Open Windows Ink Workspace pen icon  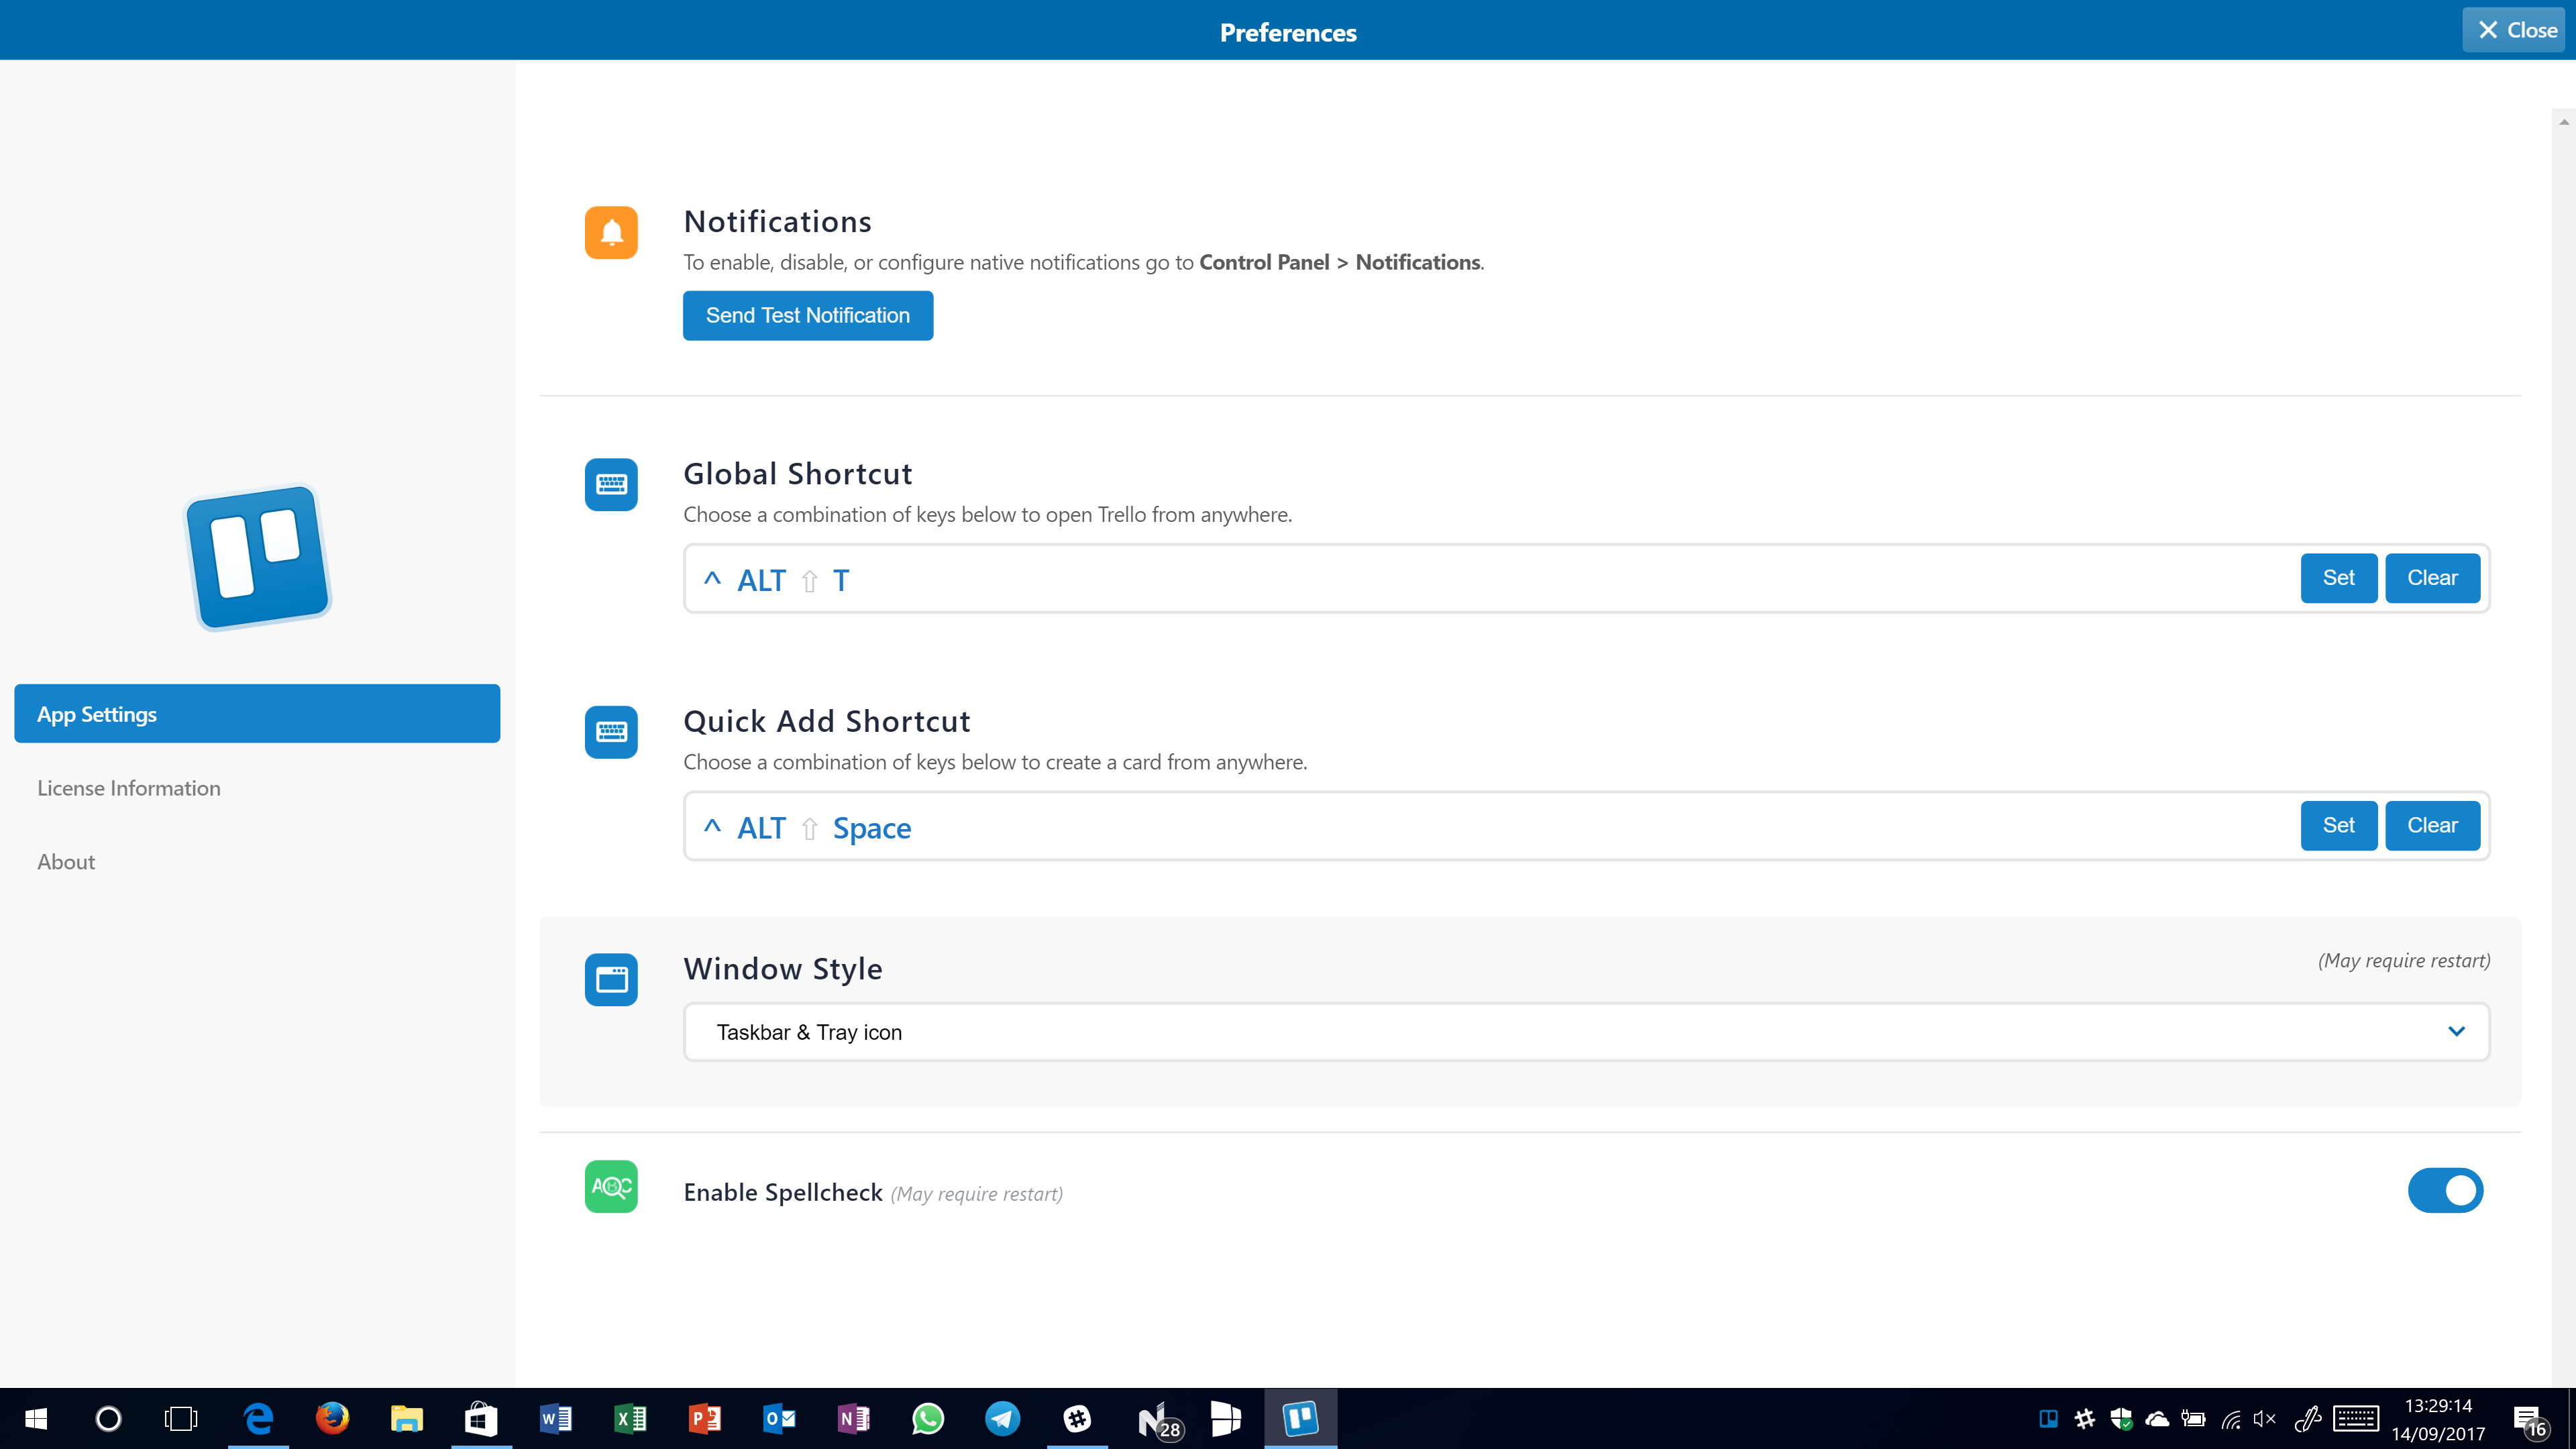click(x=2308, y=1419)
